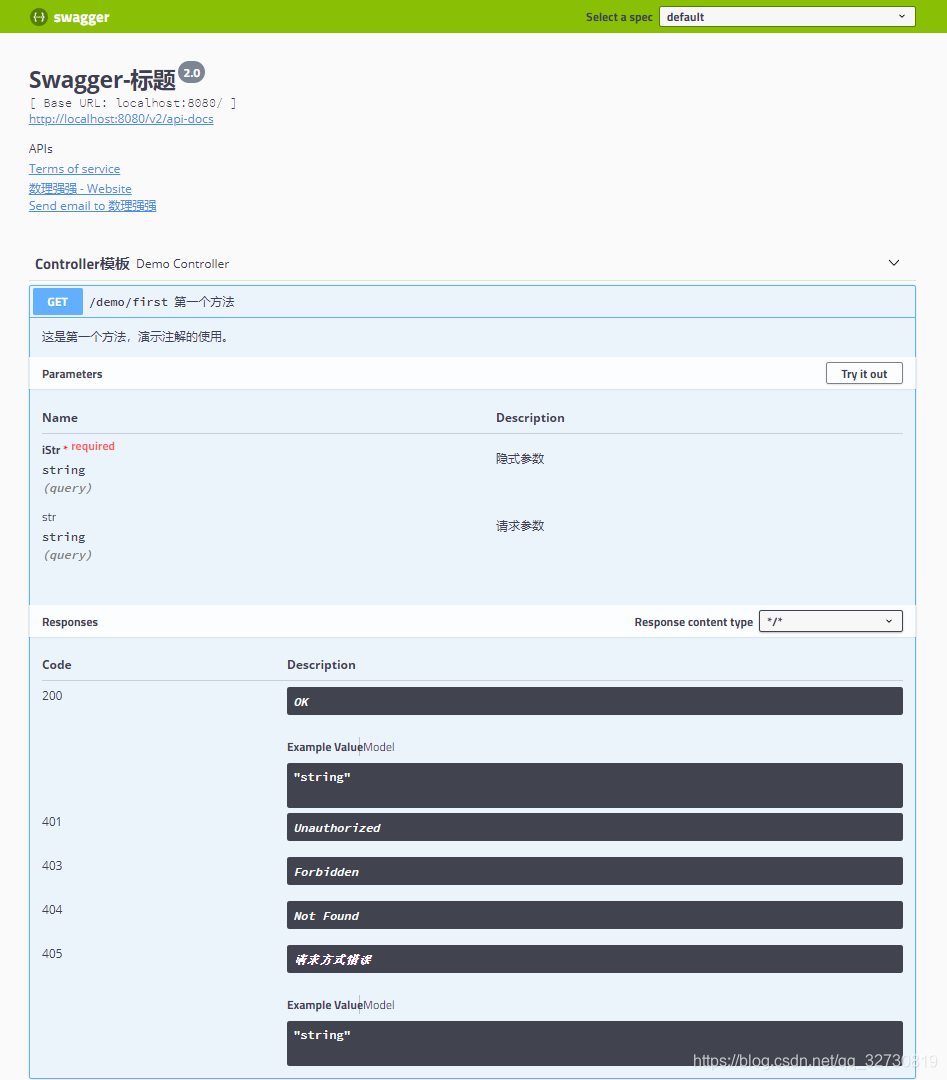947x1080 pixels.
Task: Collapse the Controller模板 section chevron
Action: (x=894, y=263)
